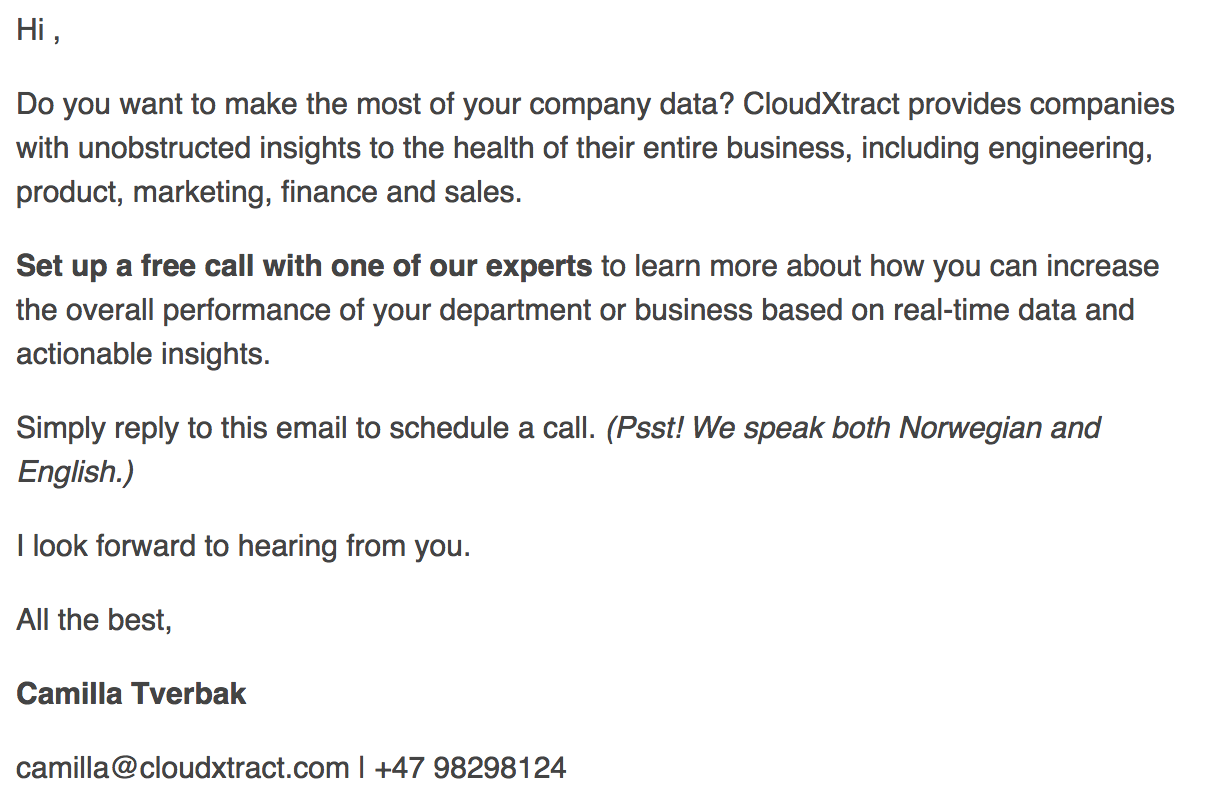Click the camilla@cloudxtract.com email address
Image resolution: width=1206 pixels, height=806 pixels.
[x=183, y=768]
